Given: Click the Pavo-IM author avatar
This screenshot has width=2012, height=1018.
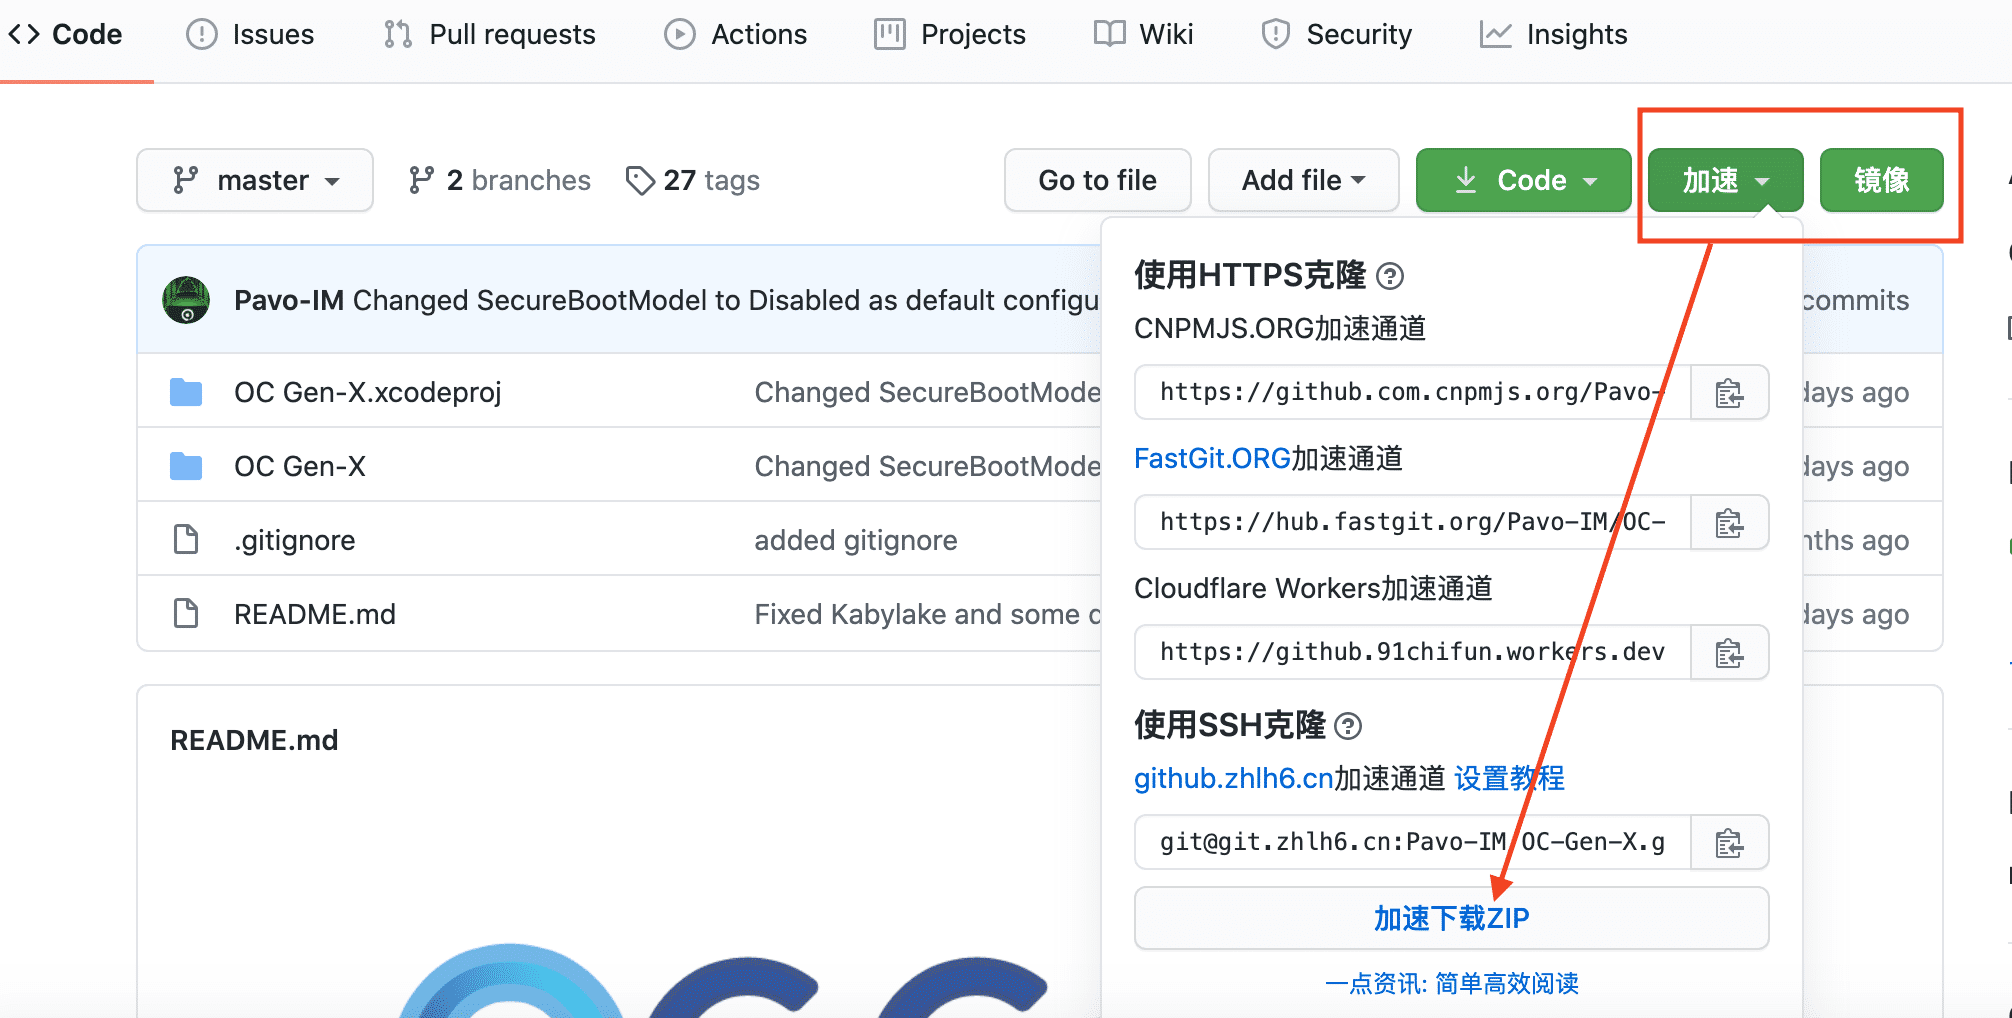Looking at the screenshot, I should pos(186,300).
